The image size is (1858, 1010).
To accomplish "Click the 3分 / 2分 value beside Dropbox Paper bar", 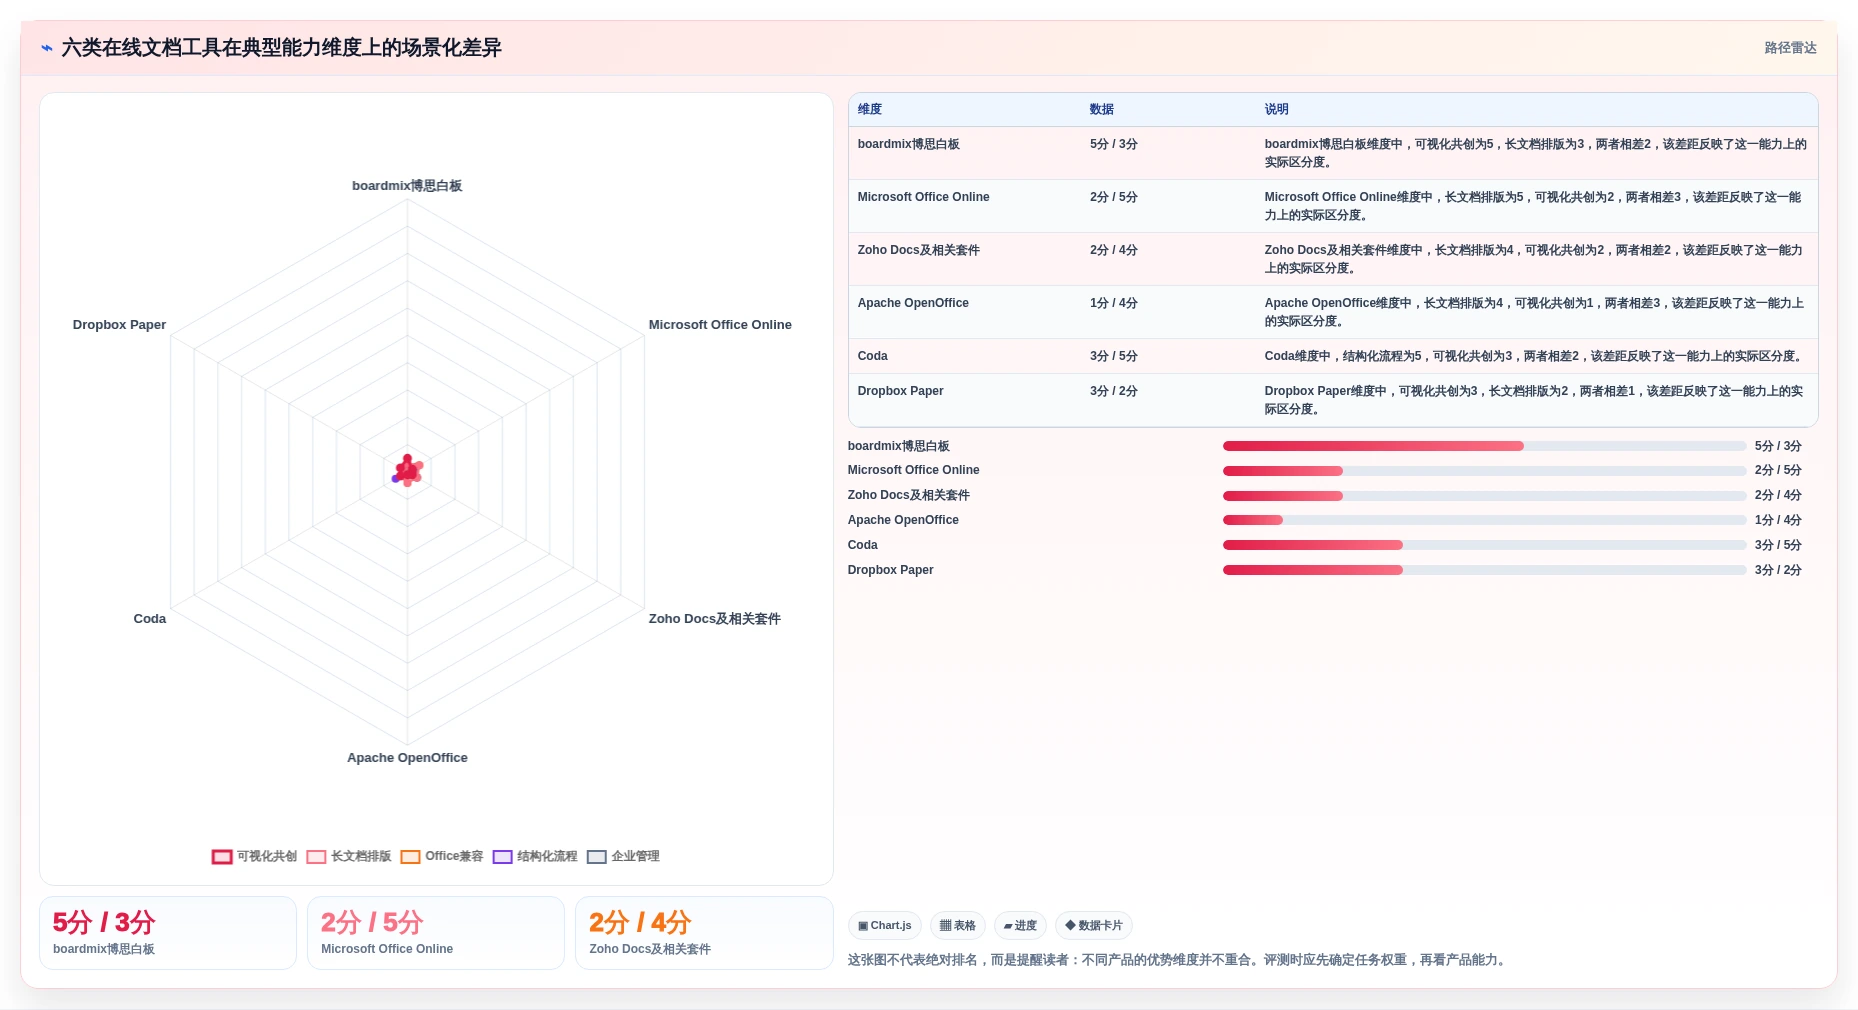I will (x=1778, y=570).
